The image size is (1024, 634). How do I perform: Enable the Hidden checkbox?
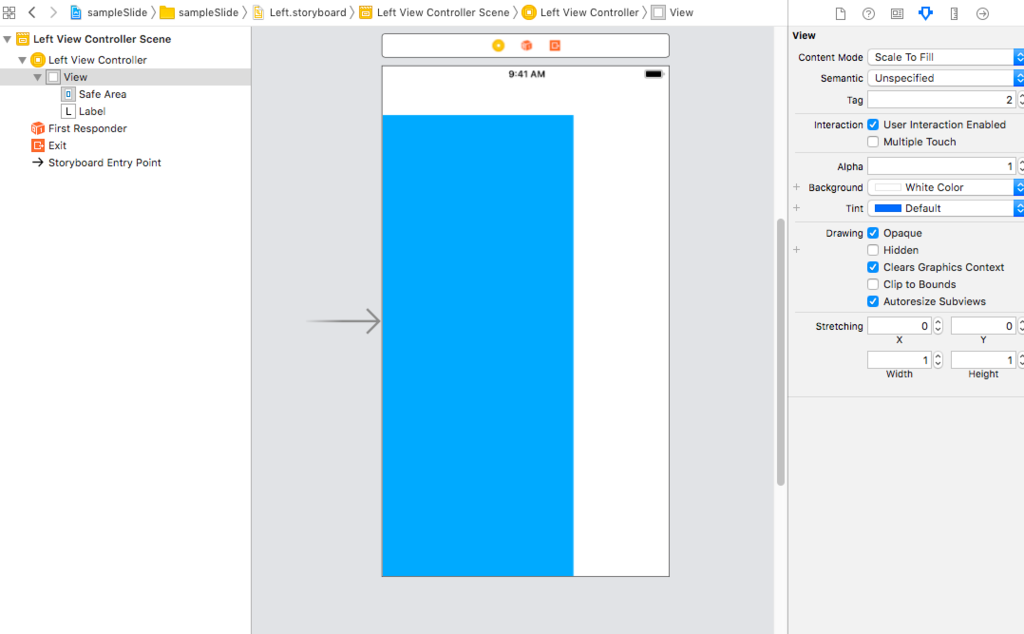(x=873, y=250)
